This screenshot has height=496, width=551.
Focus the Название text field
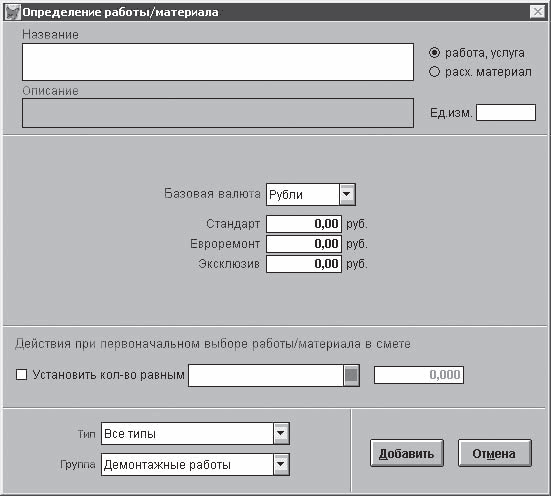pos(218,62)
